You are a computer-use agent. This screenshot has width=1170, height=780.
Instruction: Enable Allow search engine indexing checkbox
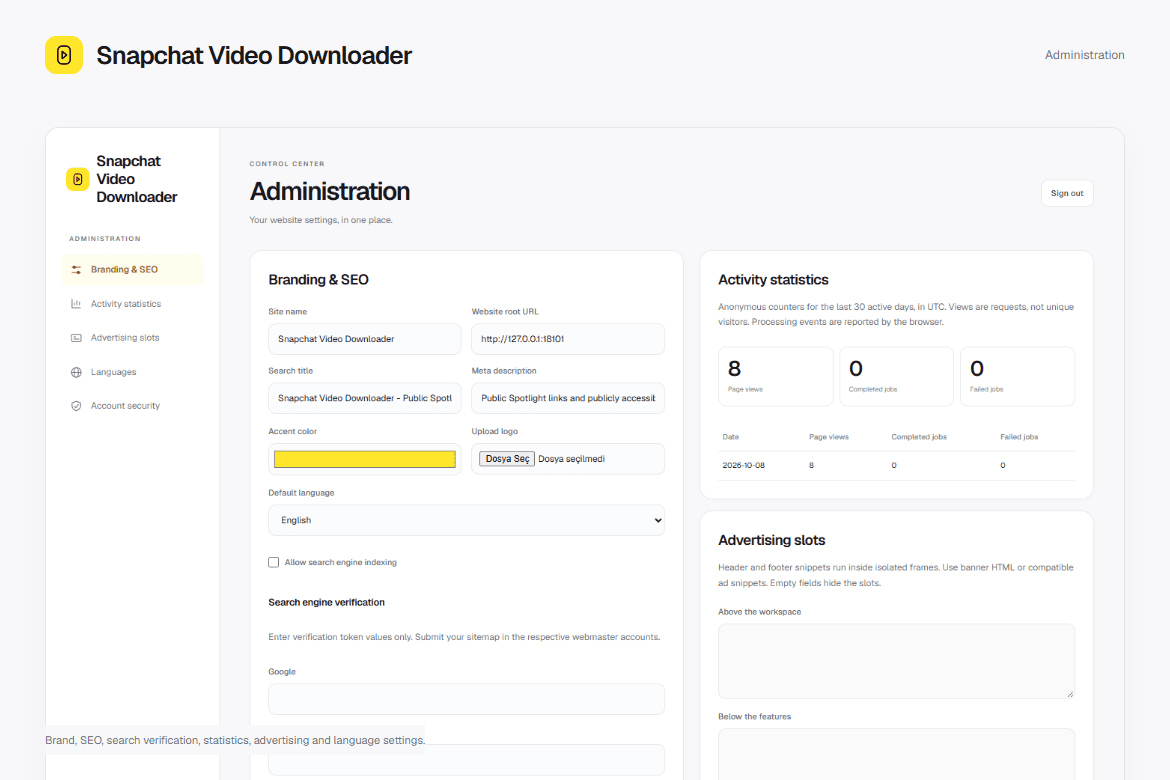(274, 562)
